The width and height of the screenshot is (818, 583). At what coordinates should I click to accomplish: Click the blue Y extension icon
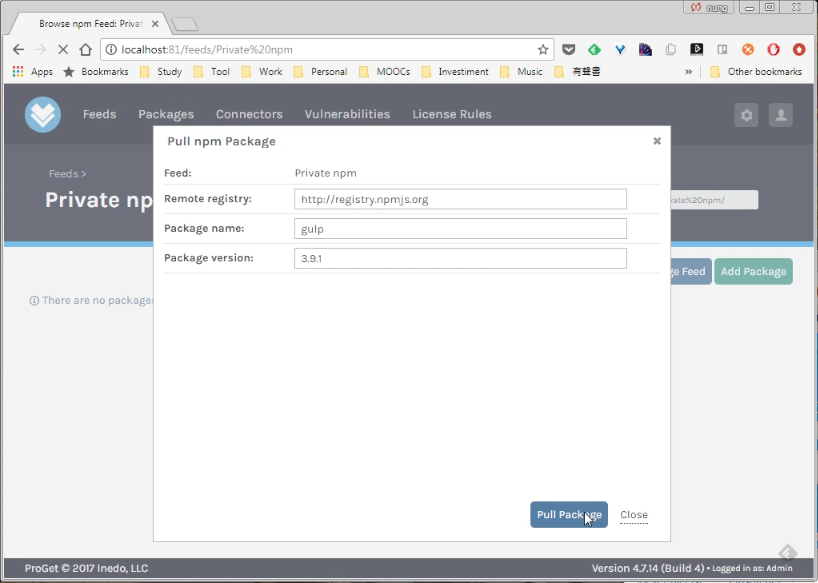[620, 50]
